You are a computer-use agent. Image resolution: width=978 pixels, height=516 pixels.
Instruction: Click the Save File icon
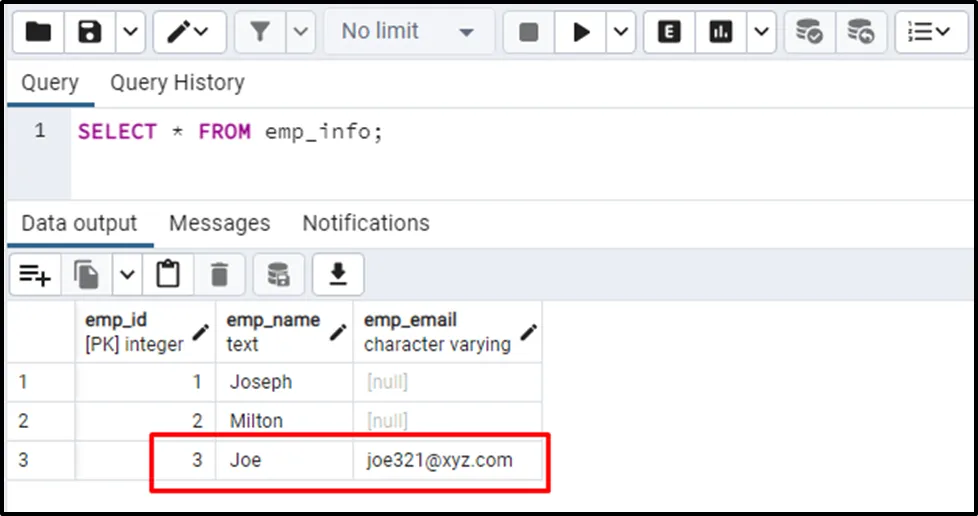click(91, 32)
